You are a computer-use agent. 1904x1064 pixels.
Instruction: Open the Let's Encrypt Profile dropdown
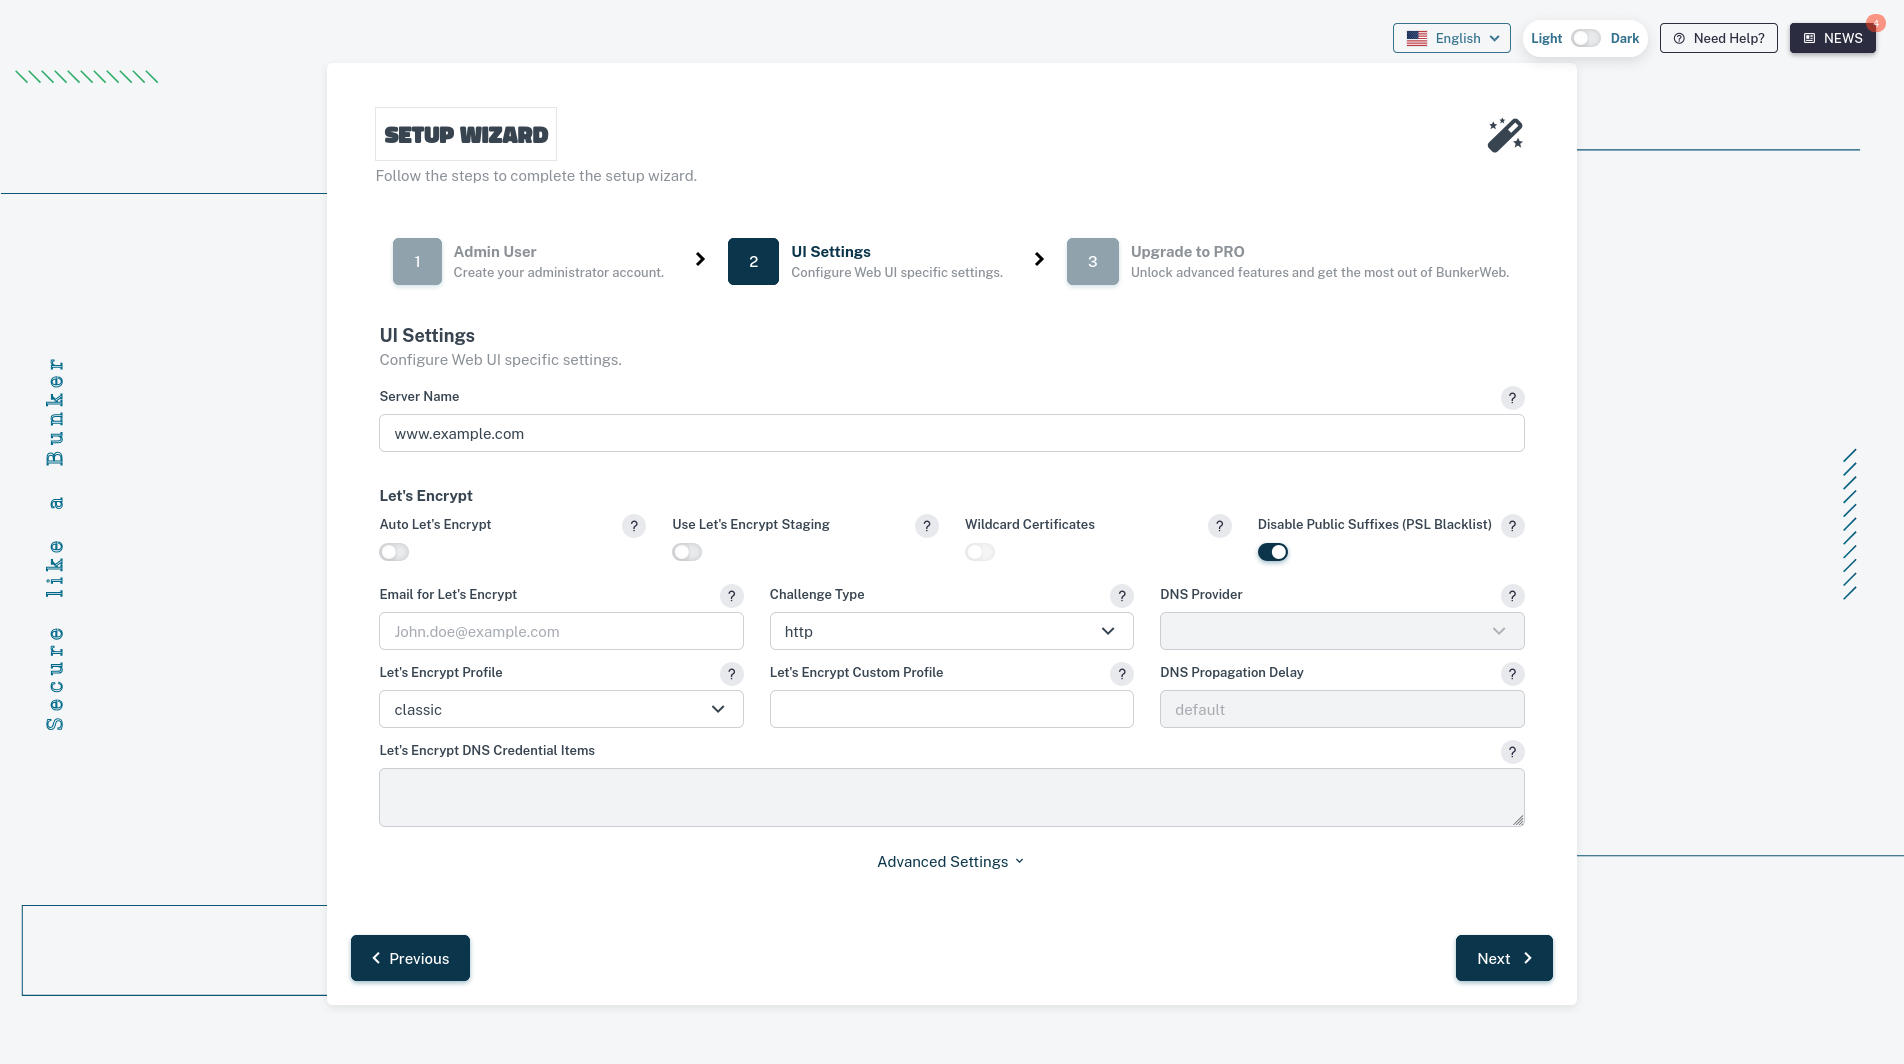(x=560, y=709)
